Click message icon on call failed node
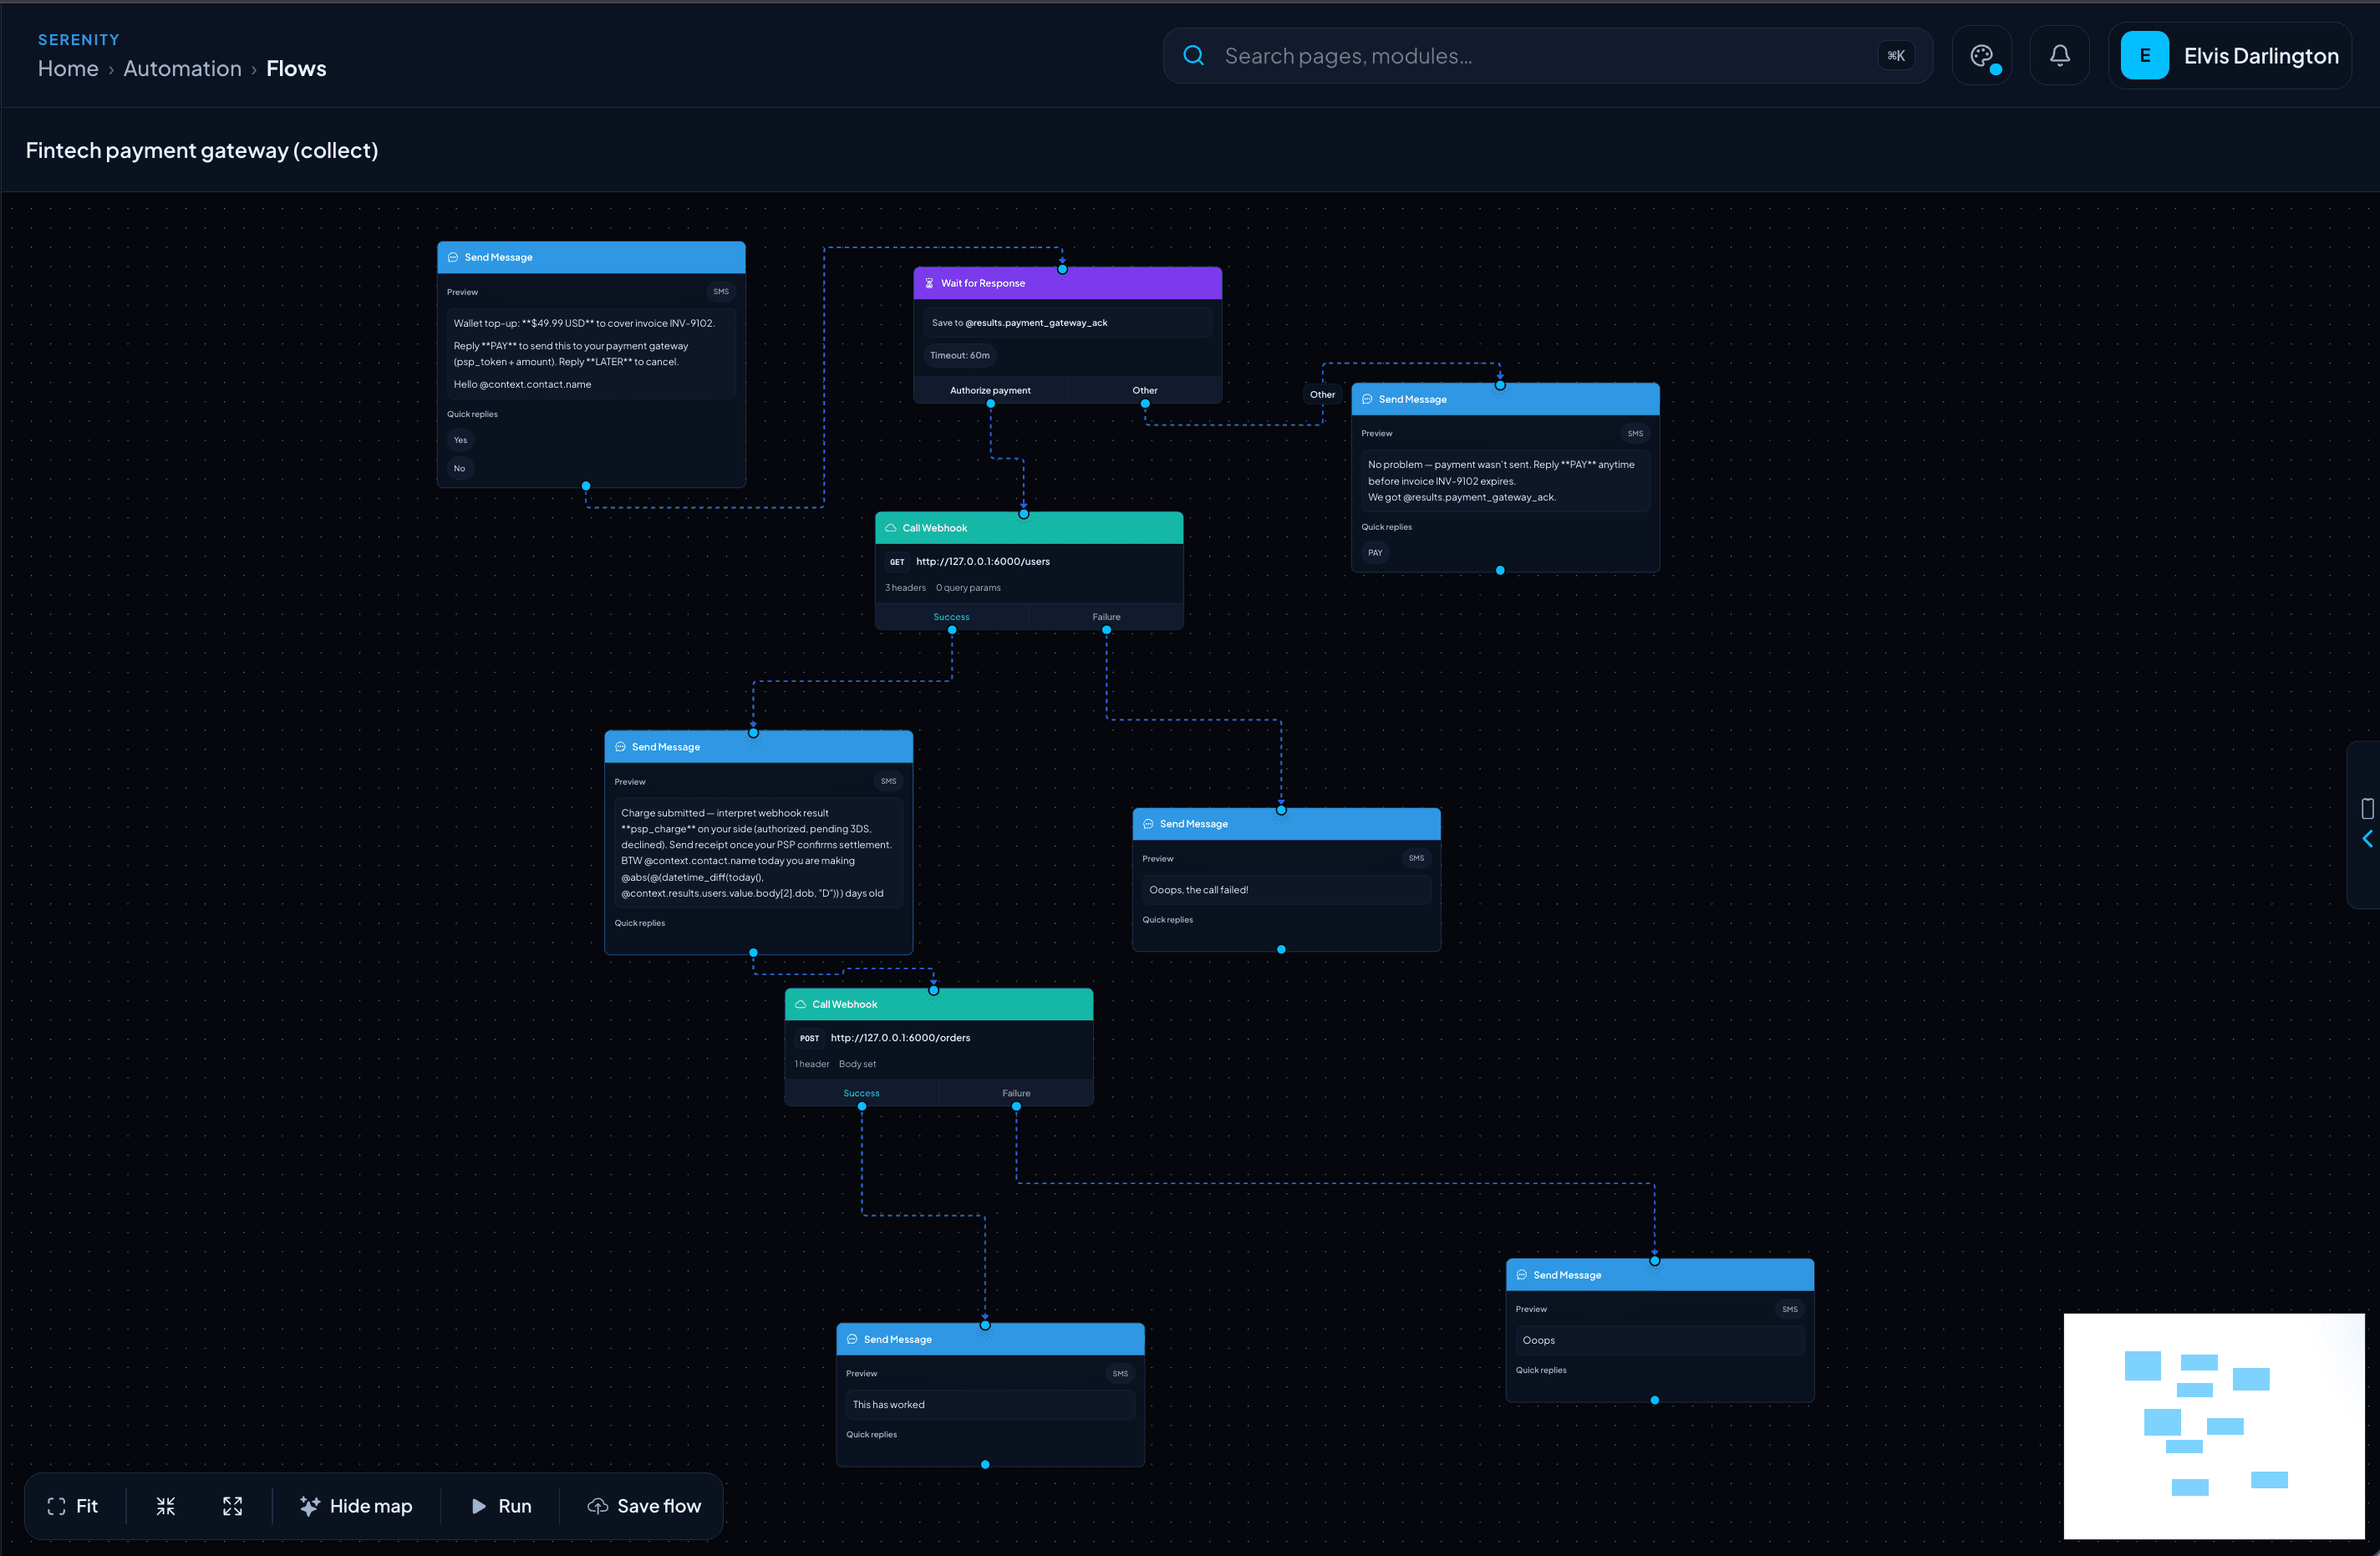The image size is (2380, 1556). click(x=1148, y=824)
